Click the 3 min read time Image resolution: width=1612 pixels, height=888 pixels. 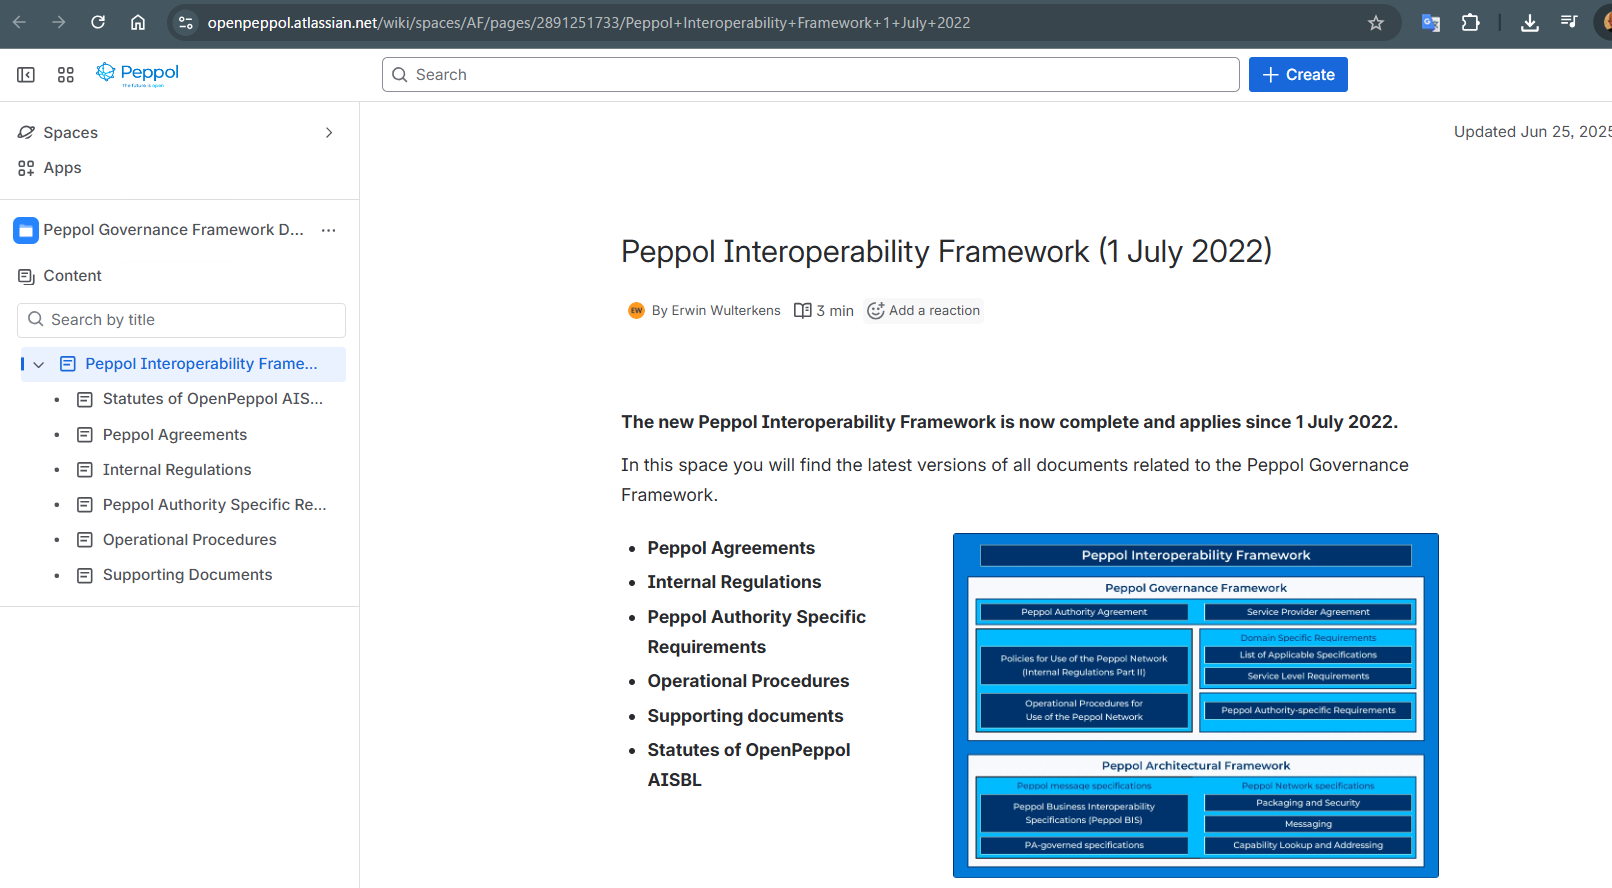(x=824, y=311)
